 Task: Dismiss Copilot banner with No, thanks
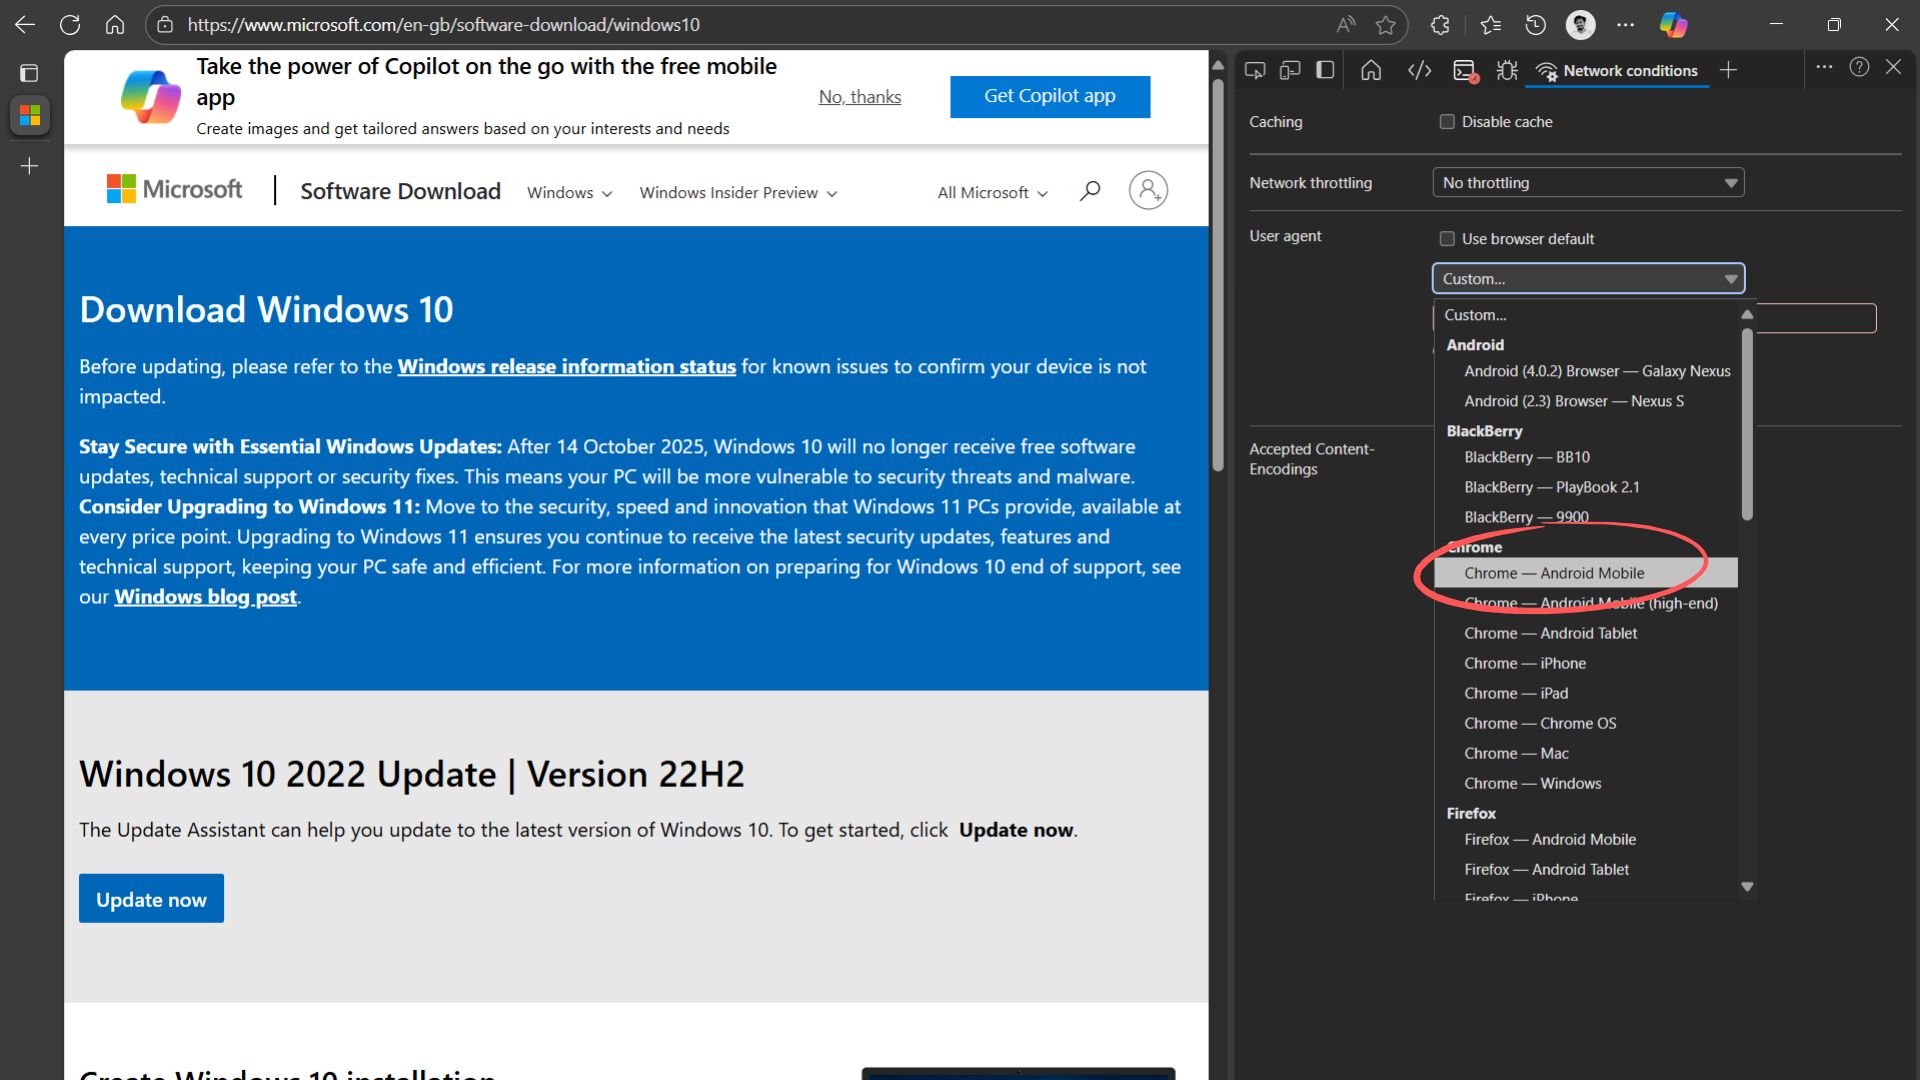(x=860, y=97)
